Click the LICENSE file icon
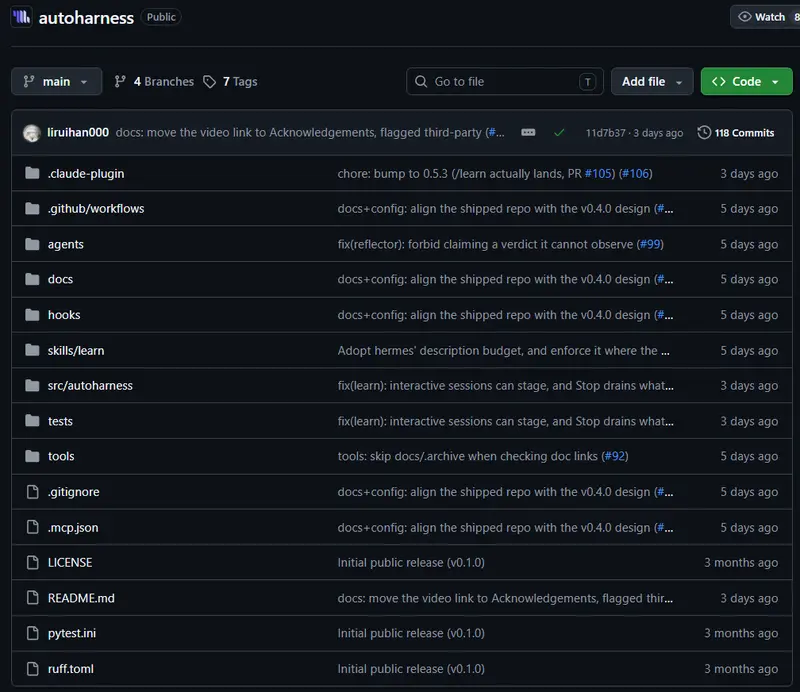This screenshot has width=800, height=692. [x=33, y=562]
